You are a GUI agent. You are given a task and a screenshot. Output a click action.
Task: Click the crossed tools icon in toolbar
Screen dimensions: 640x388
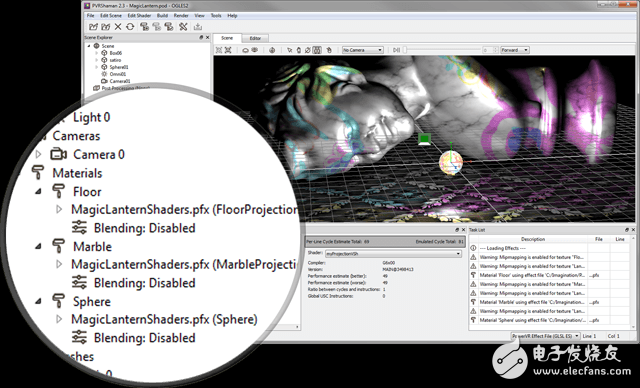click(x=183, y=27)
